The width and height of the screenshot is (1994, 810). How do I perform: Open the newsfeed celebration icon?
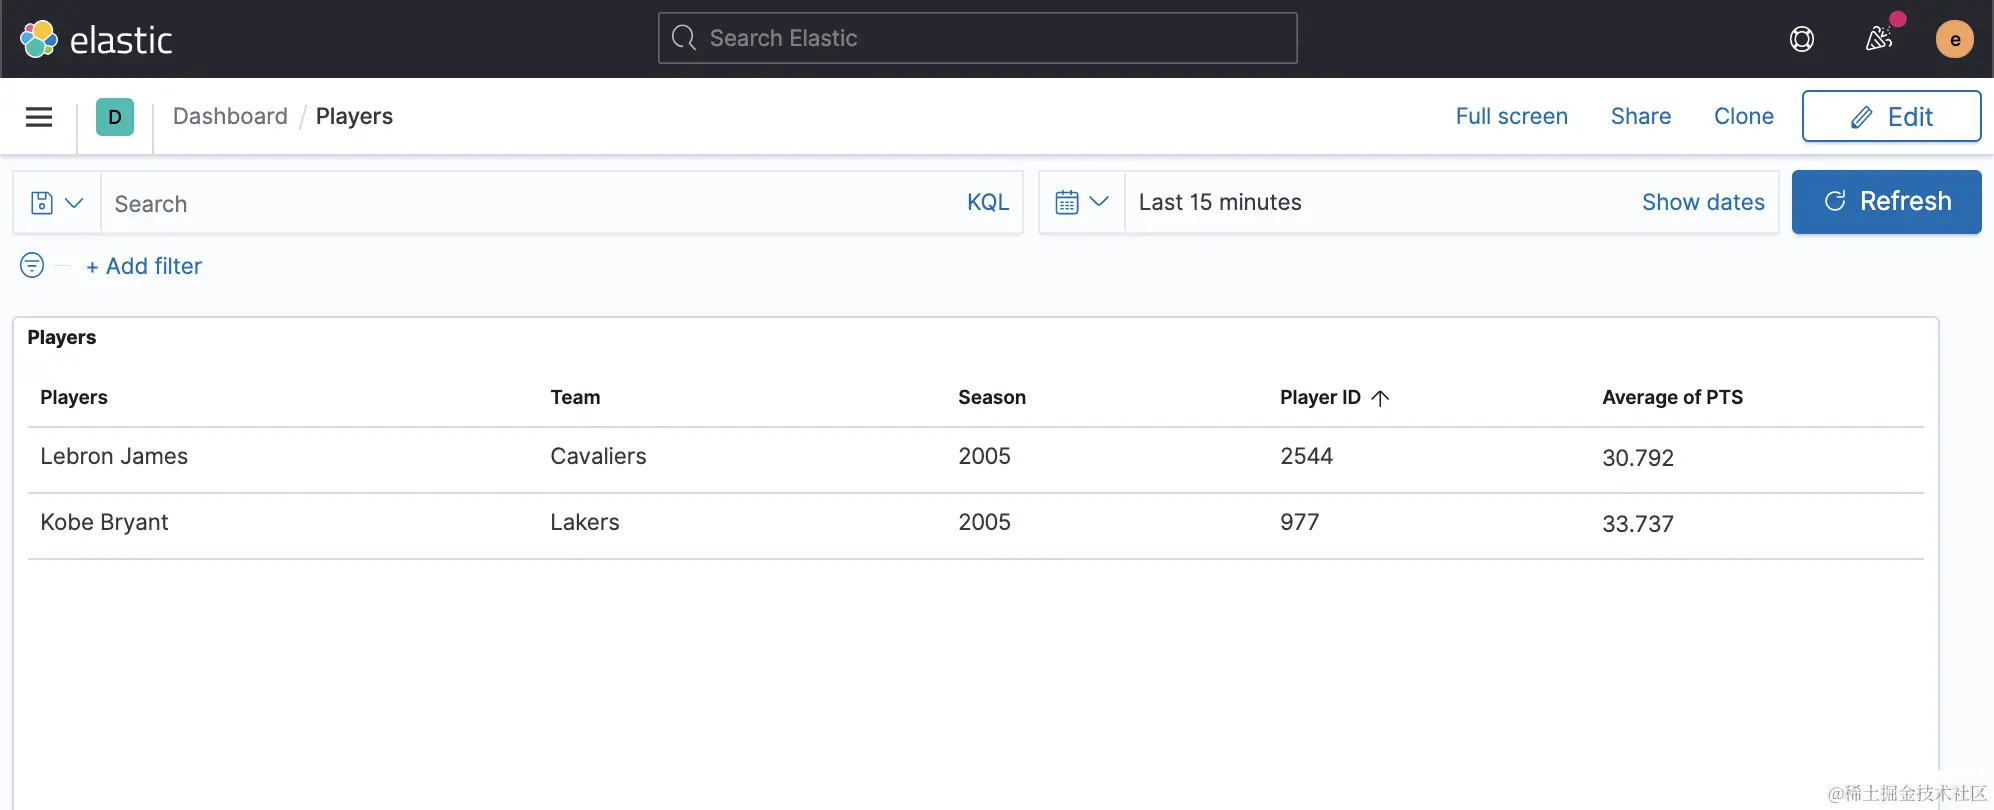(1879, 39)
